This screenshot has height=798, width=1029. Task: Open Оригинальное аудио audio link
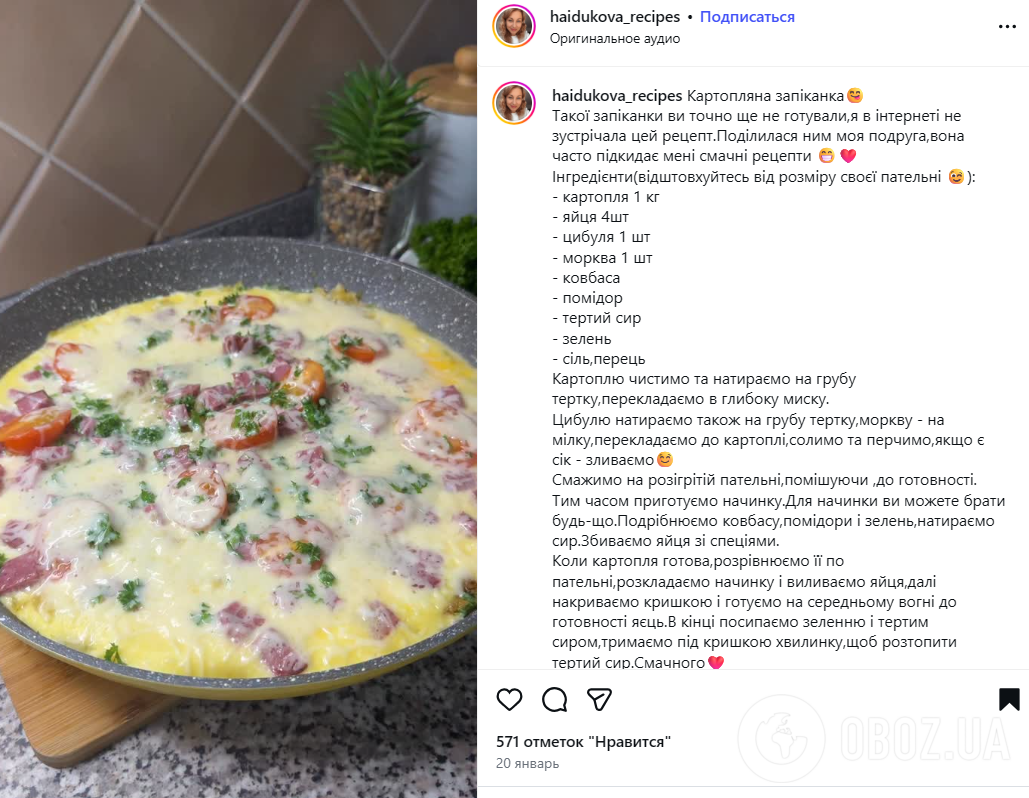(615, 39)
